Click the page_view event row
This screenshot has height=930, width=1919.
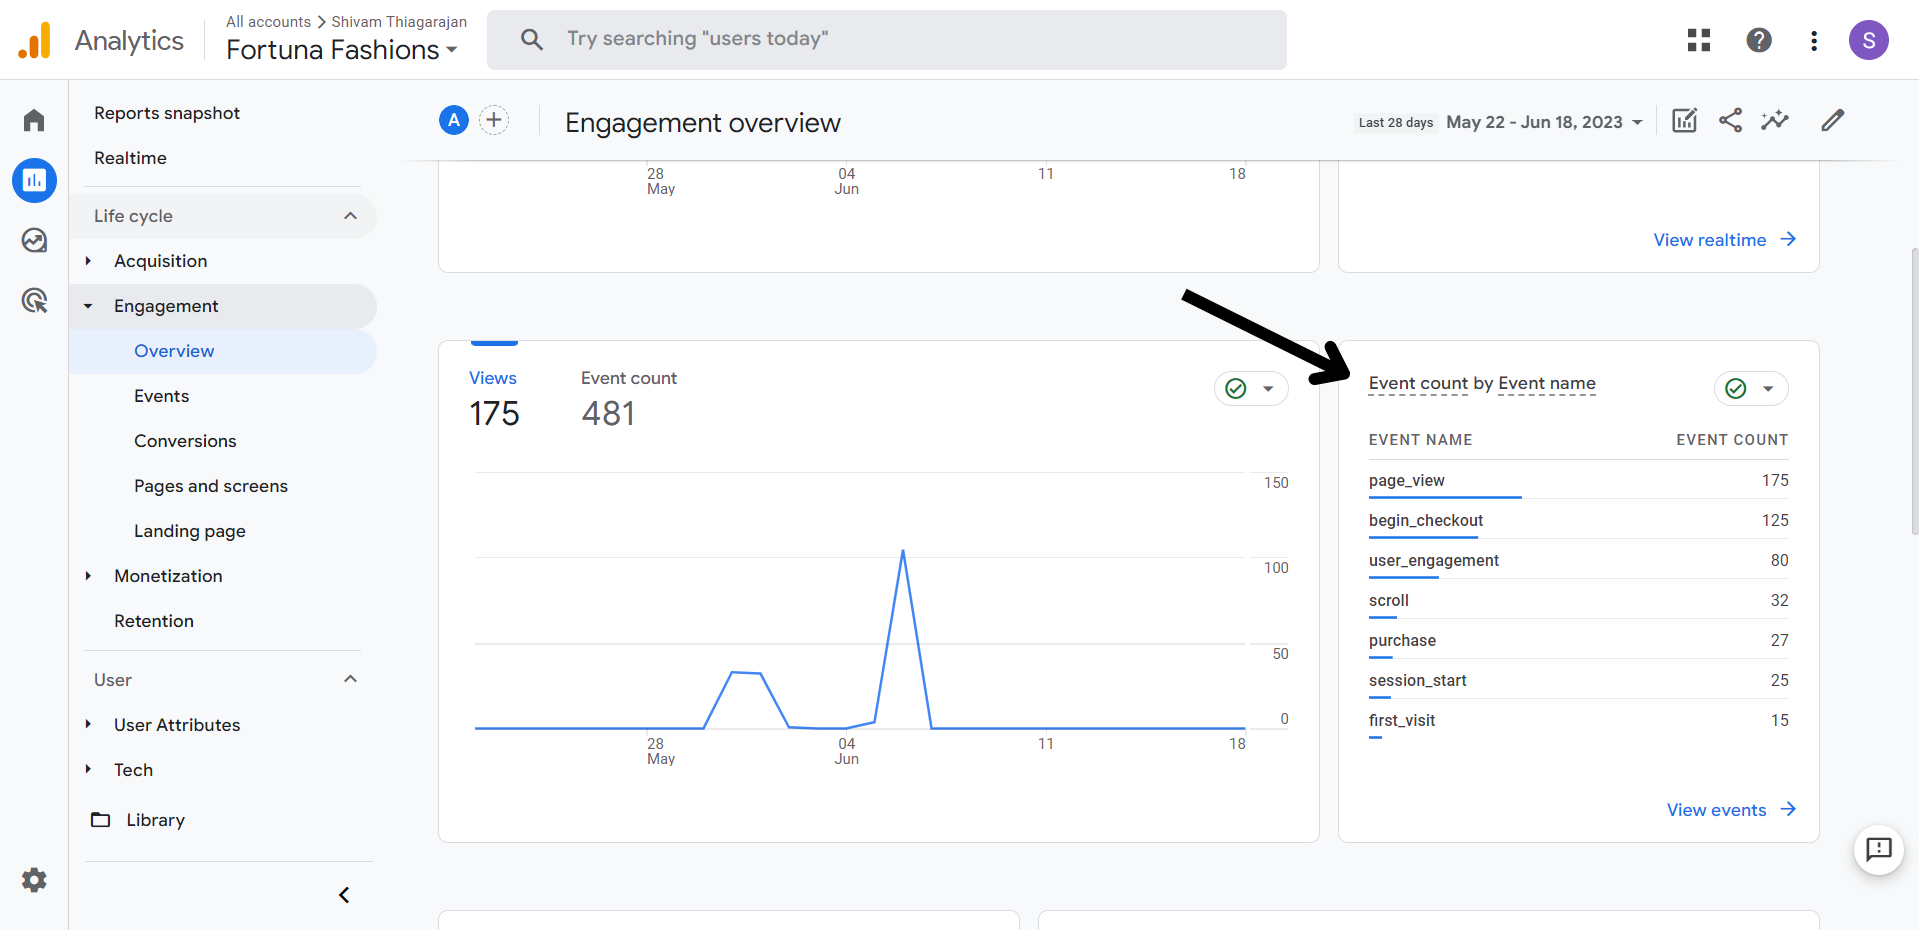[1578, 481]
